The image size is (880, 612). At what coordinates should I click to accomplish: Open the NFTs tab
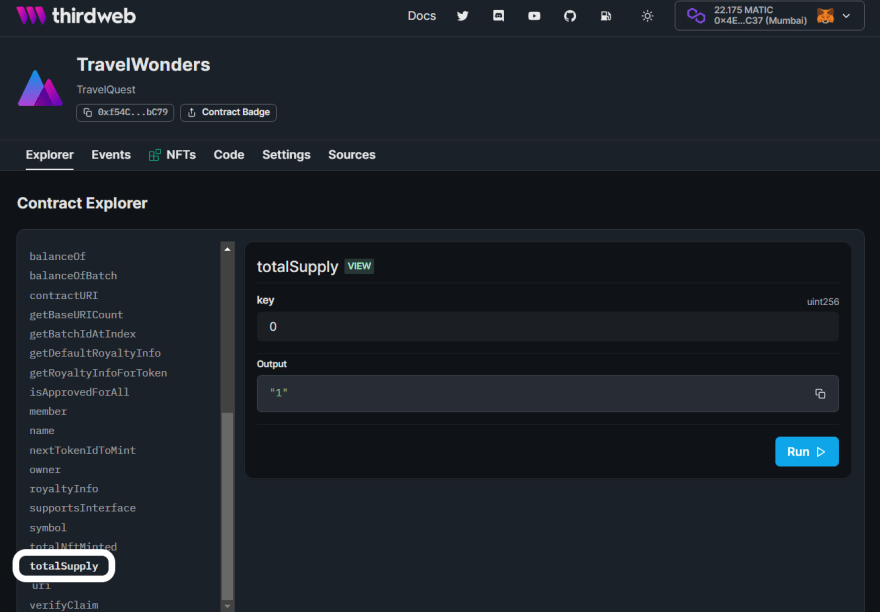[172, 155]
